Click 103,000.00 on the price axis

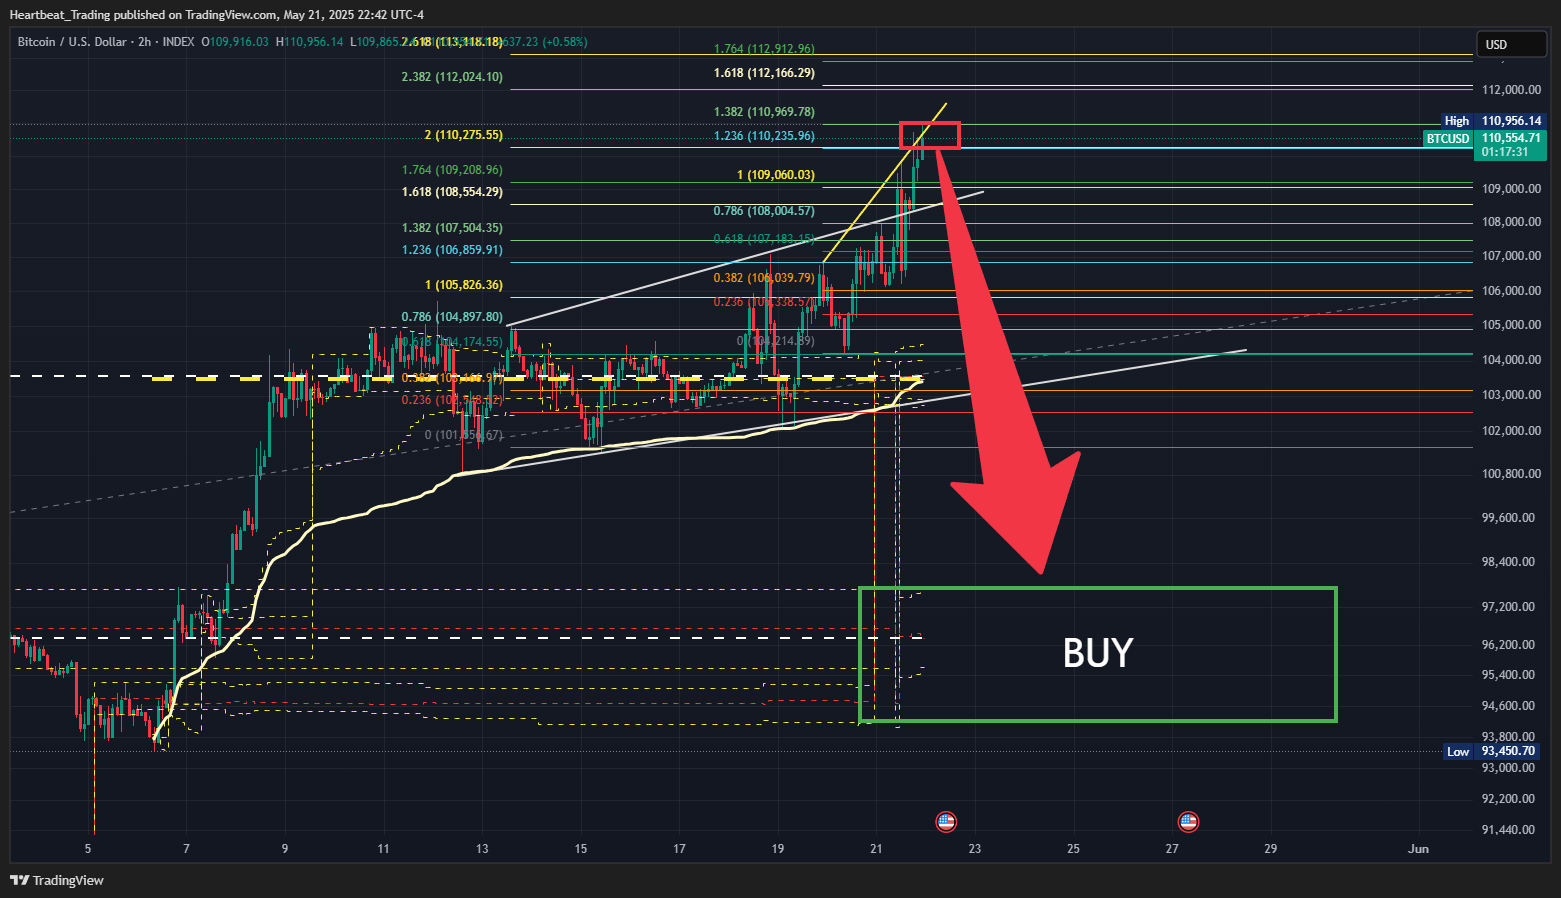pyautogui.click(x=1511, y=395)
